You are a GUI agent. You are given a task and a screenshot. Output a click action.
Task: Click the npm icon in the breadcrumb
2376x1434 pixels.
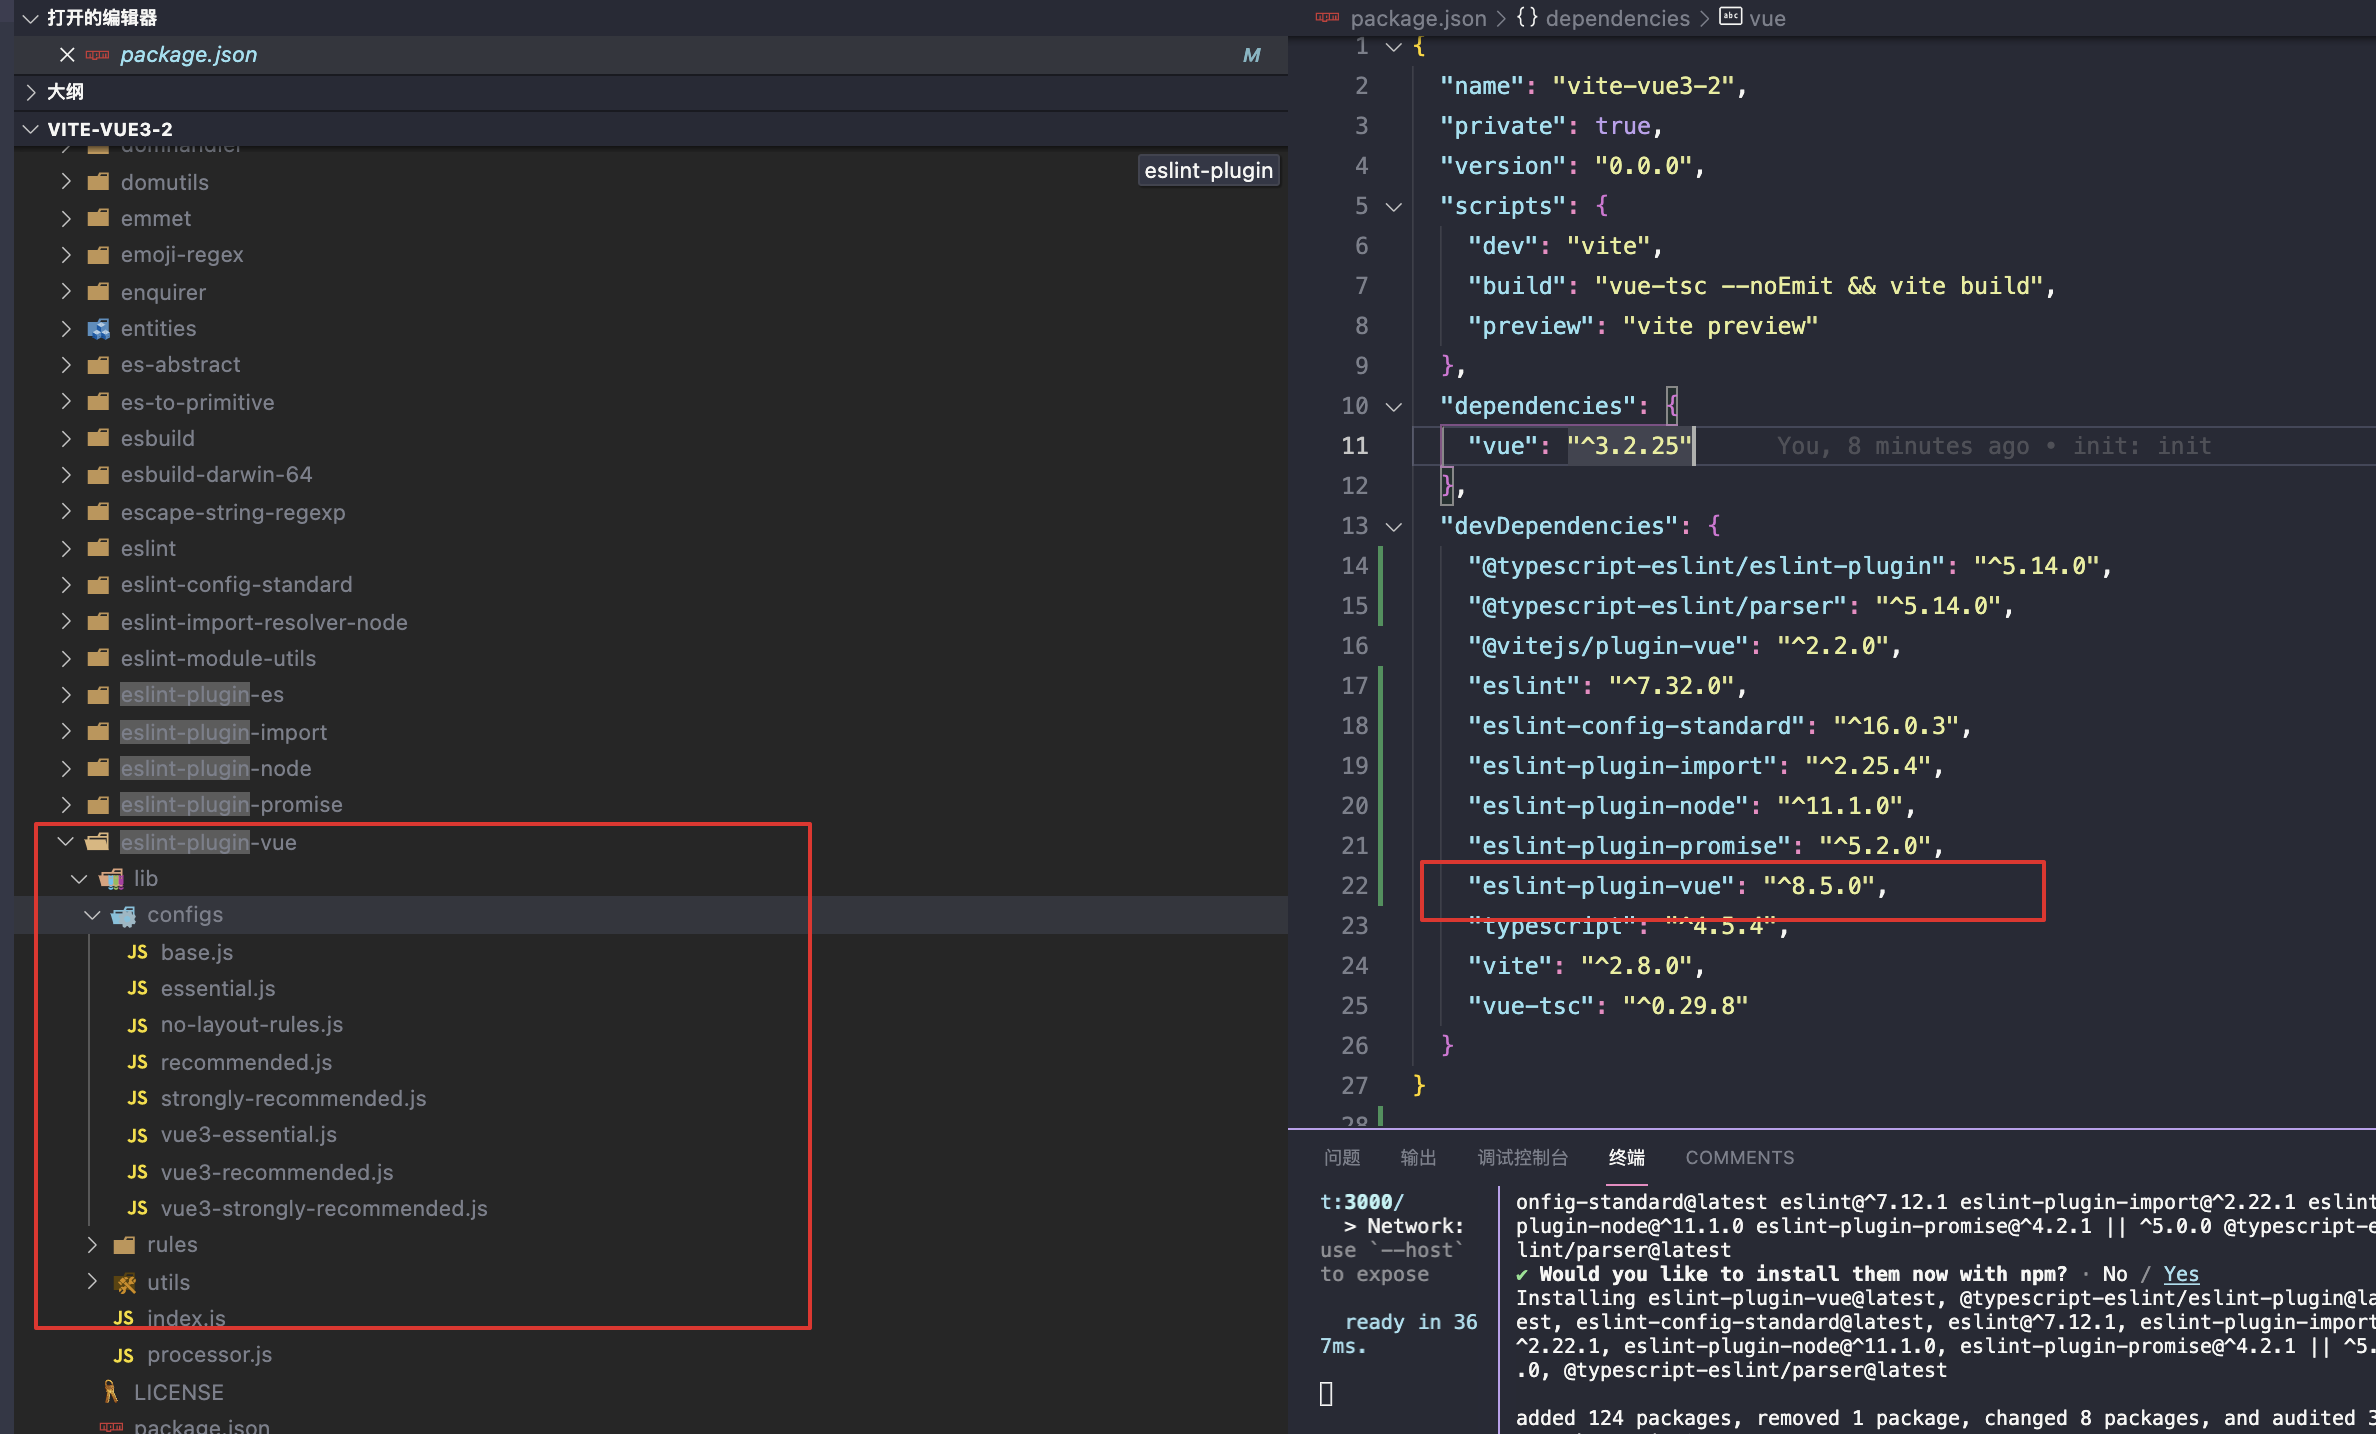(1327, 18)
